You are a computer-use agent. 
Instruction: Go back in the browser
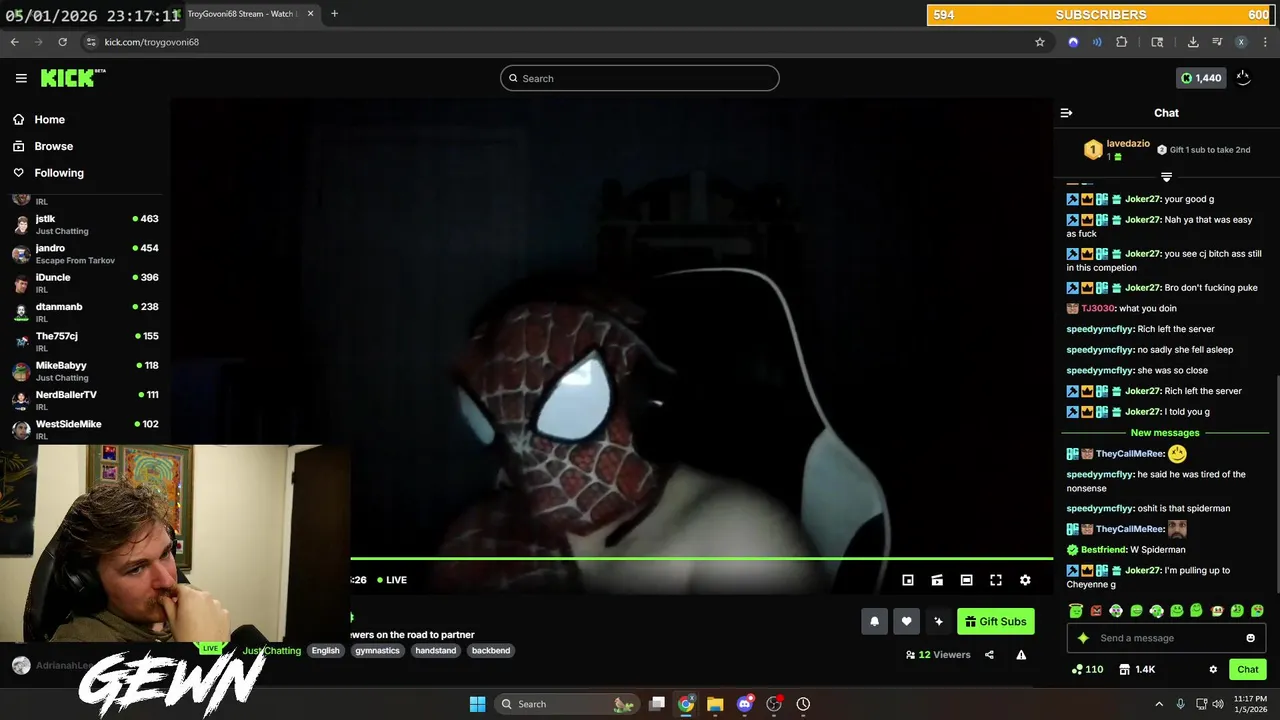[x=14, y=42]
